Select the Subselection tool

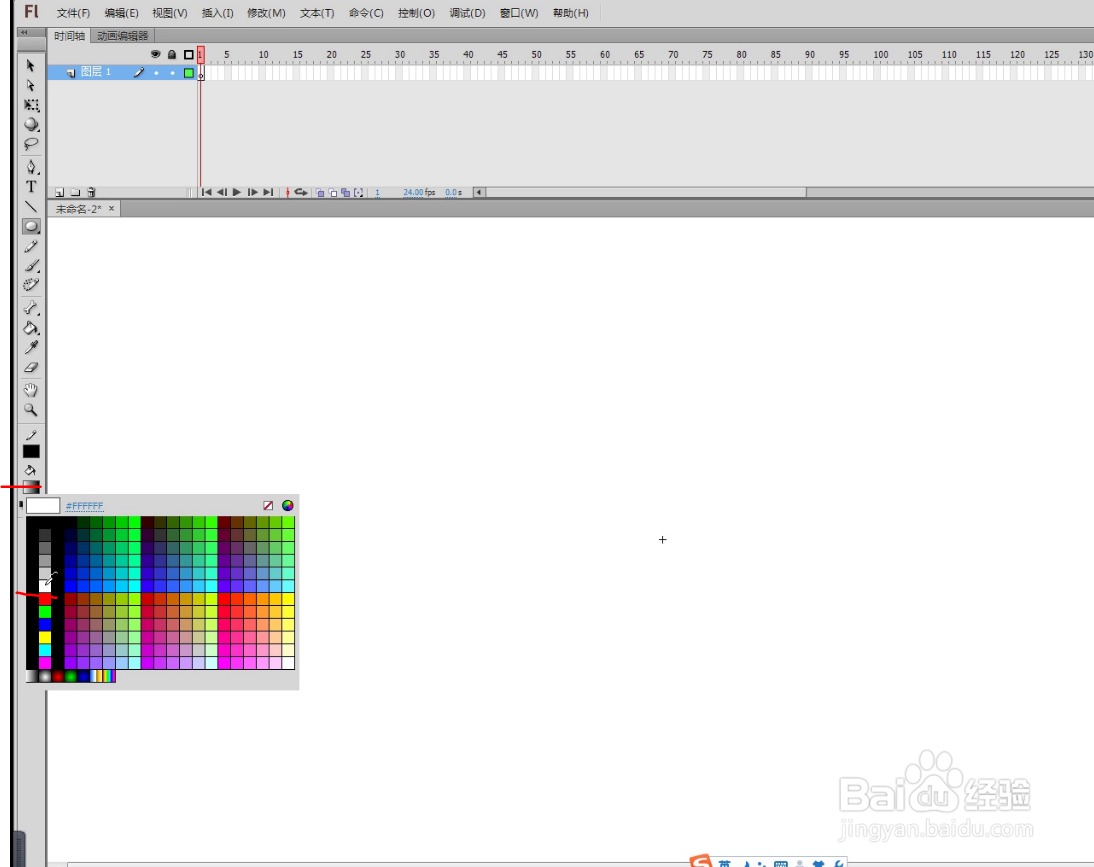pyautogui.click(x=31, y=86)
